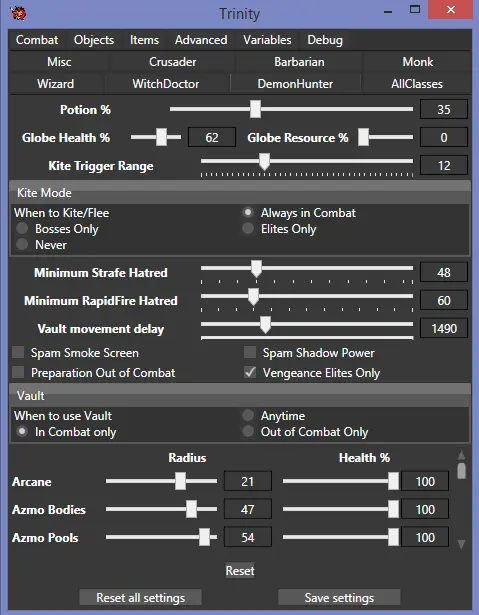This screenshot has width=479, height=615.
Task: Choose Anytime for Vault usage
Action: pyautogui.click(x=248, y=415)
